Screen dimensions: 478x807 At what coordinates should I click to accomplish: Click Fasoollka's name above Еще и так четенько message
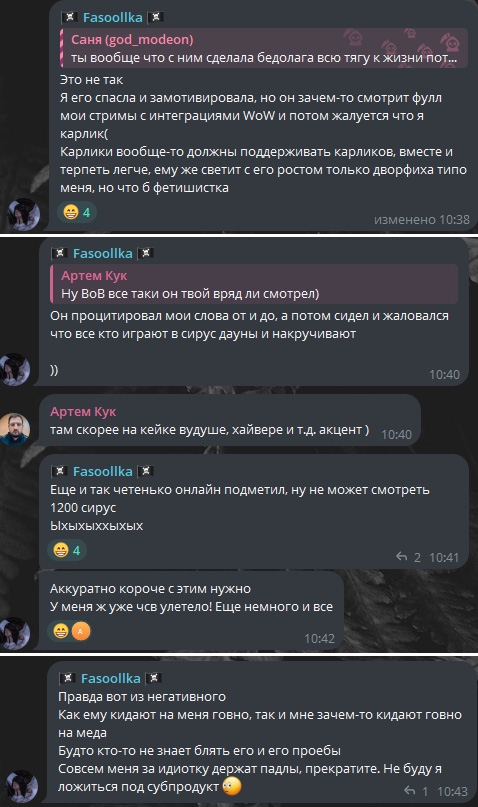tap(102, 471)
